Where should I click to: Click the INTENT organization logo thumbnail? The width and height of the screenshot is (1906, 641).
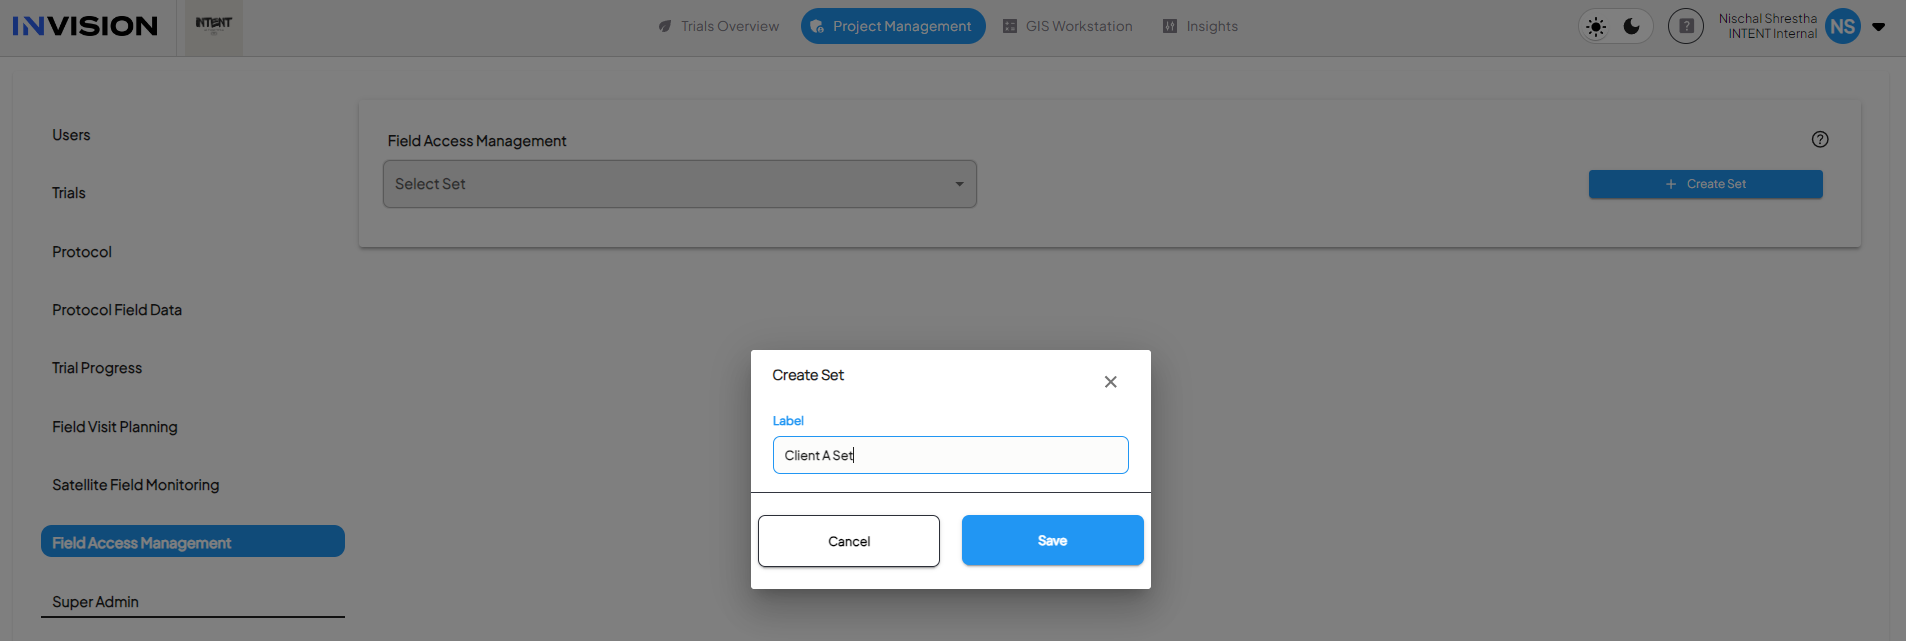point(214,27)
